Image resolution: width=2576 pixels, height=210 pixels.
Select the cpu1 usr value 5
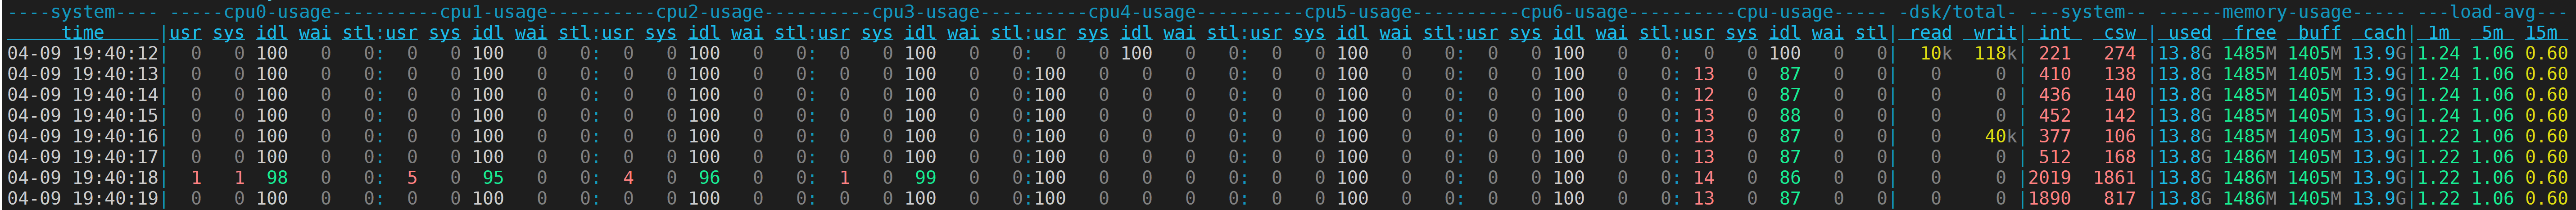412,178
